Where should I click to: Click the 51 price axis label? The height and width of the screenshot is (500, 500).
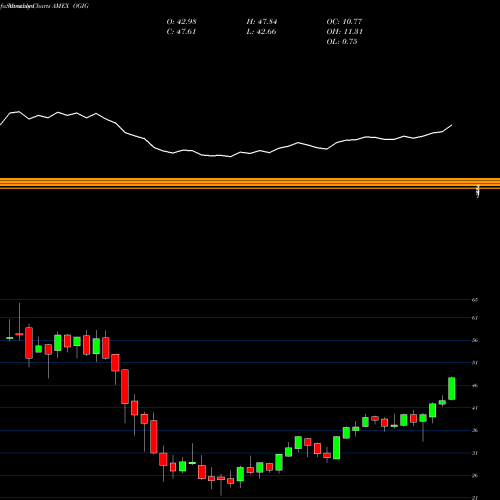pos(475,363)
